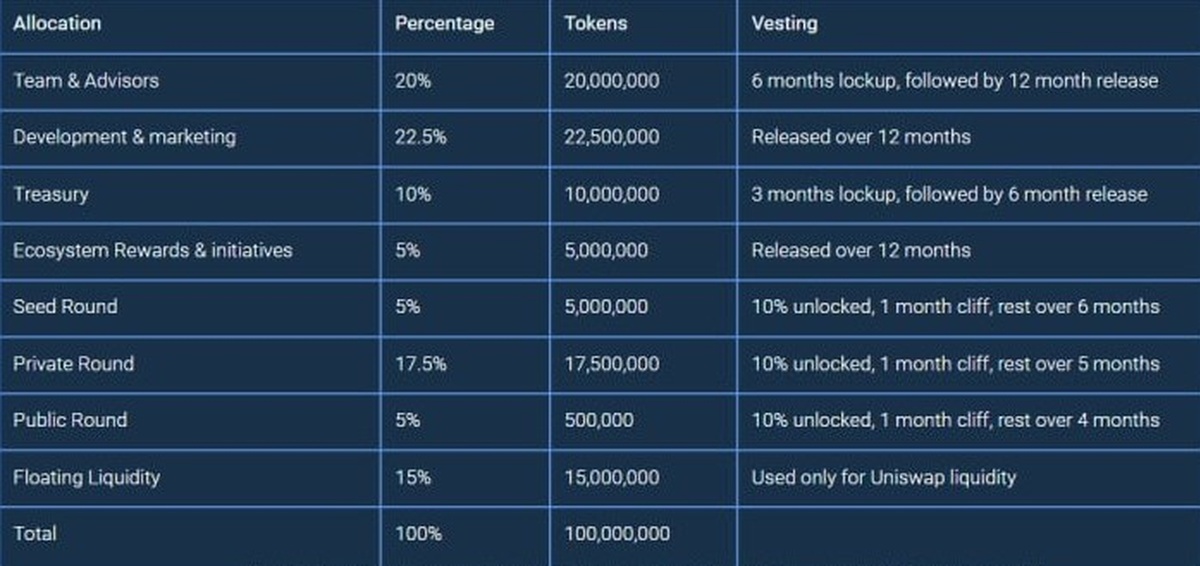
Task: Click the Uniswap liquidity vesting text
Action: point(883,477)
